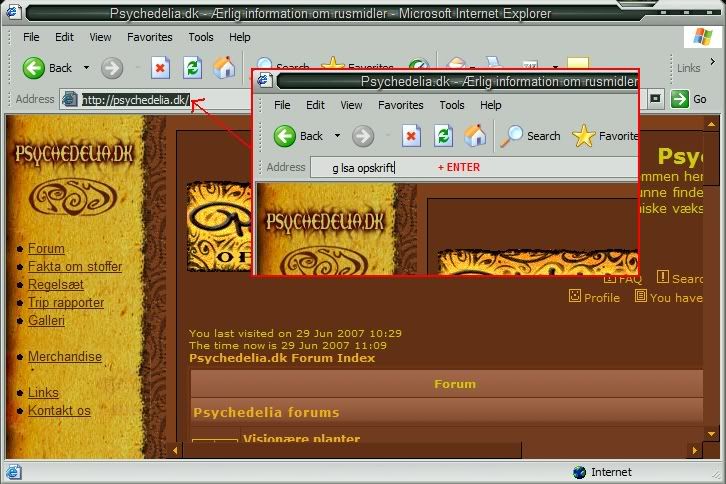Screen dimensions: 726x484
Task: Click the exclamation icon beside forum Search
Action: point(663,277)
